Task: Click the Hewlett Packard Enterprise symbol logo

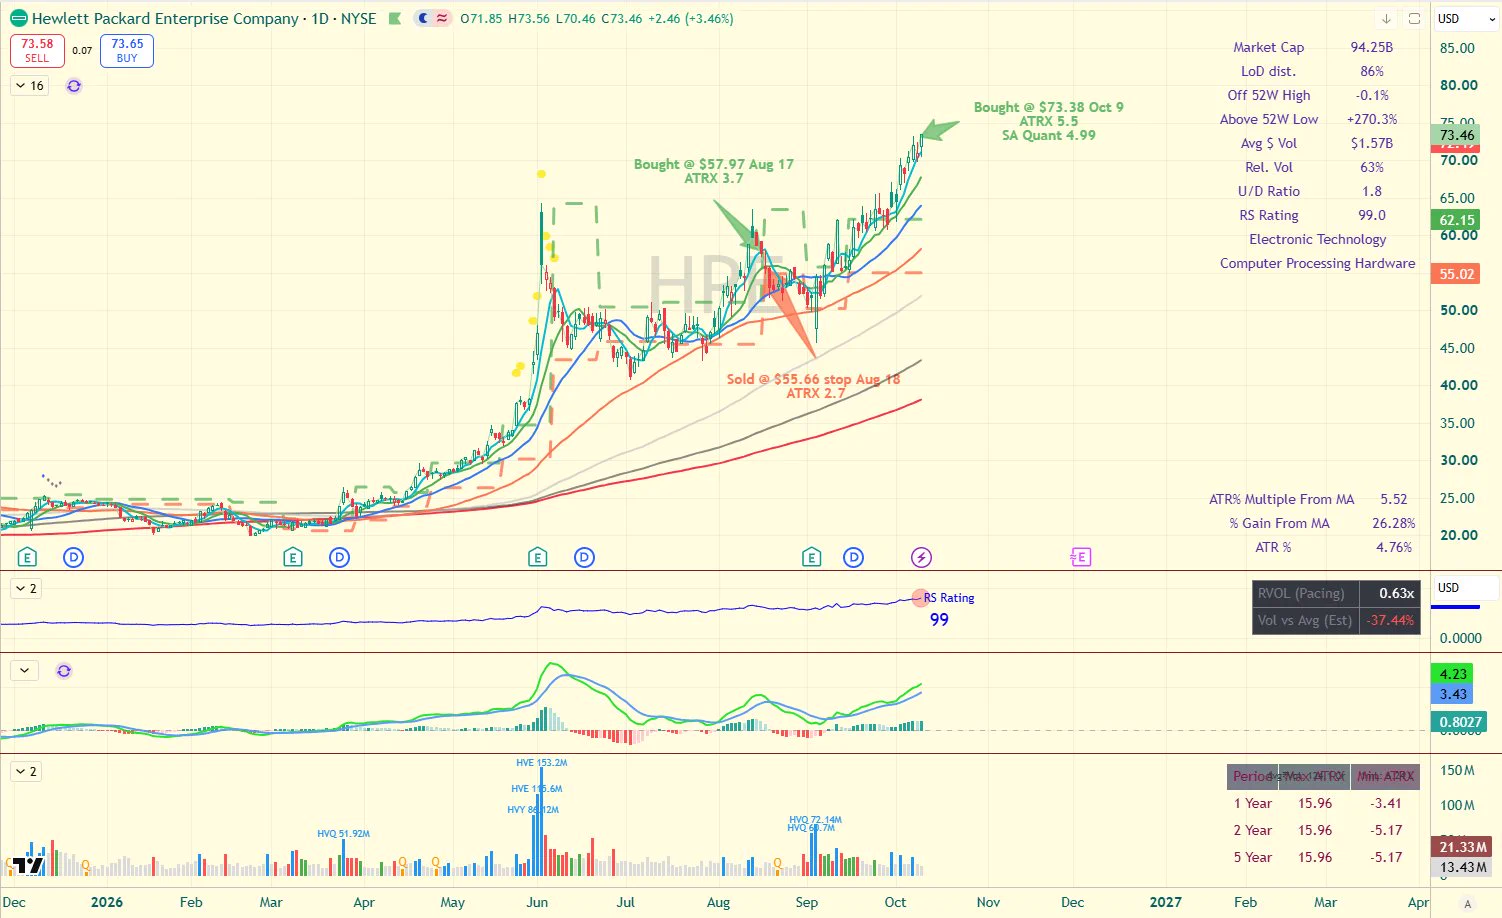Action: (x=18, y=18)
